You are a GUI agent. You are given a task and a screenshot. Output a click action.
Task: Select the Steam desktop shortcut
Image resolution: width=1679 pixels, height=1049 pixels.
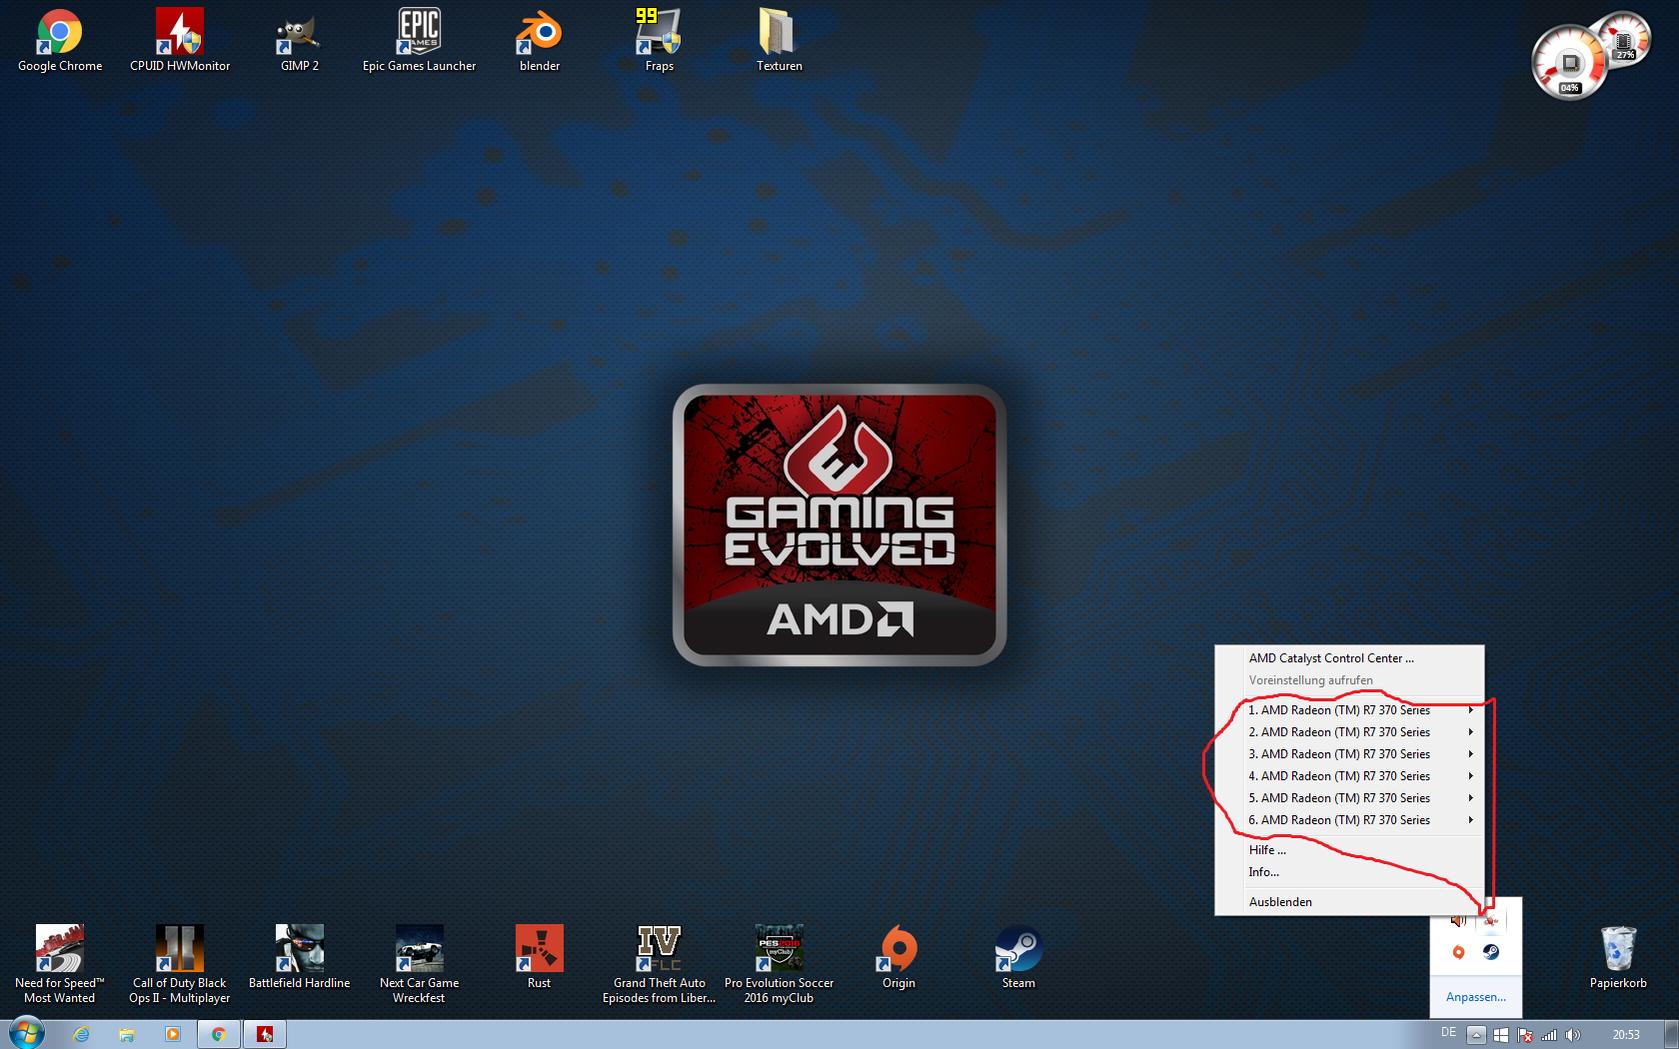point(1019,957)
